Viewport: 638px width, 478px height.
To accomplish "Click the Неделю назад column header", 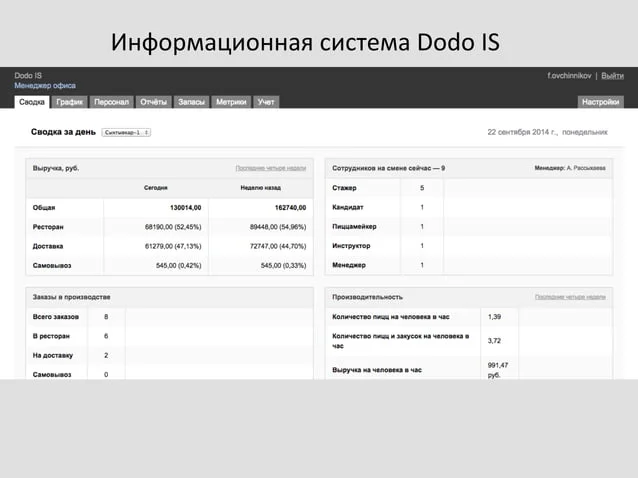I will (x=261, y=188).
